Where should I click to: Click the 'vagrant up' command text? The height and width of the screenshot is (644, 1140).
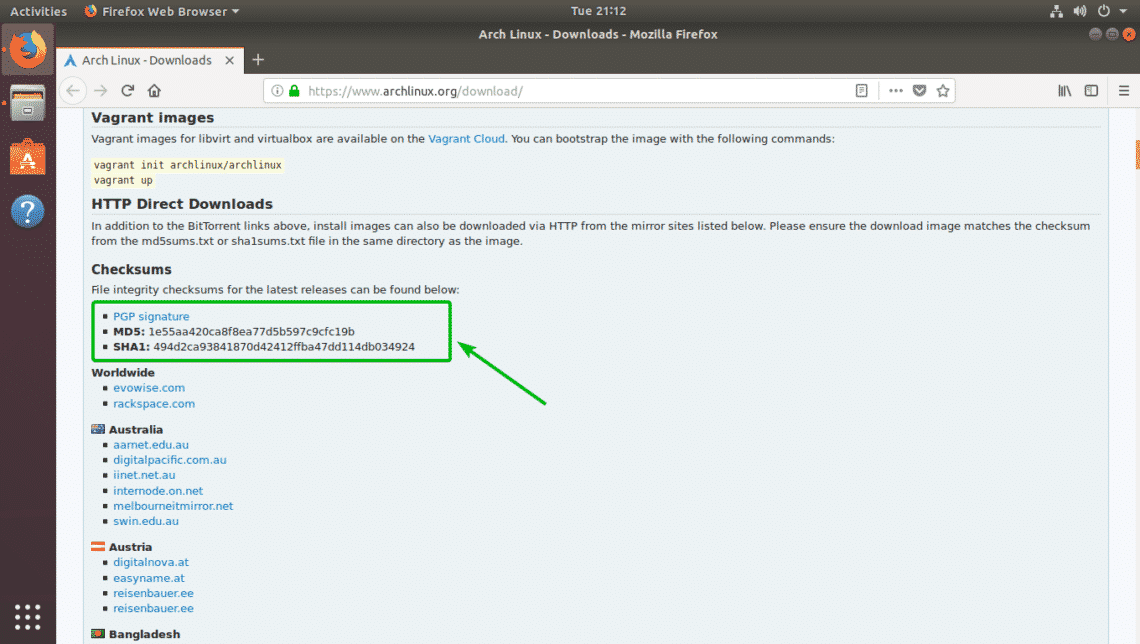coord(123,180)
